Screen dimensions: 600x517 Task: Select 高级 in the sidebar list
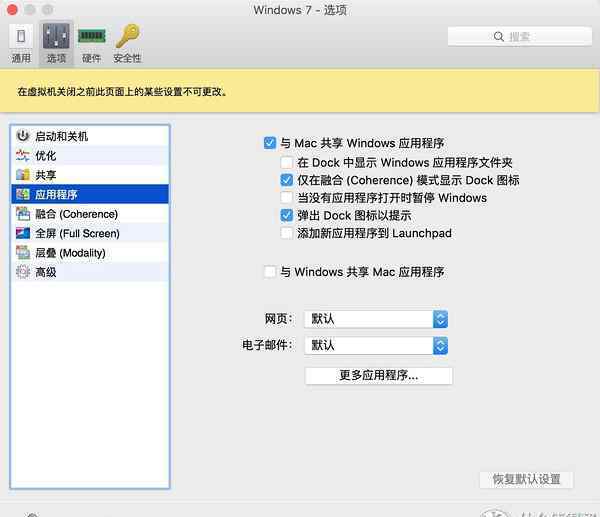click(90, 272)
